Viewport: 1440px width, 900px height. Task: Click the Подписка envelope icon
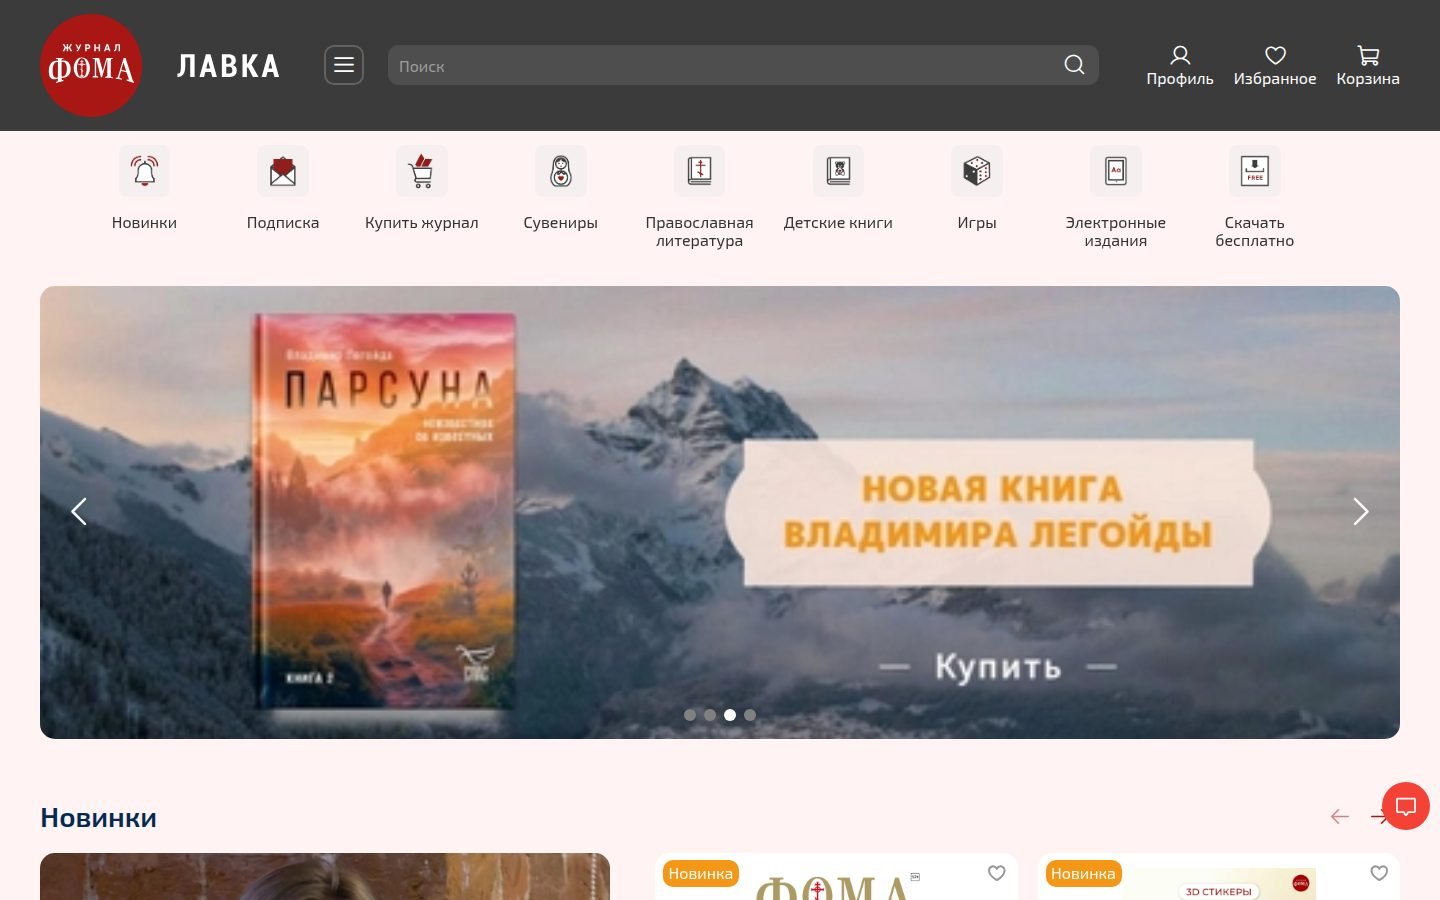[283, 171]
